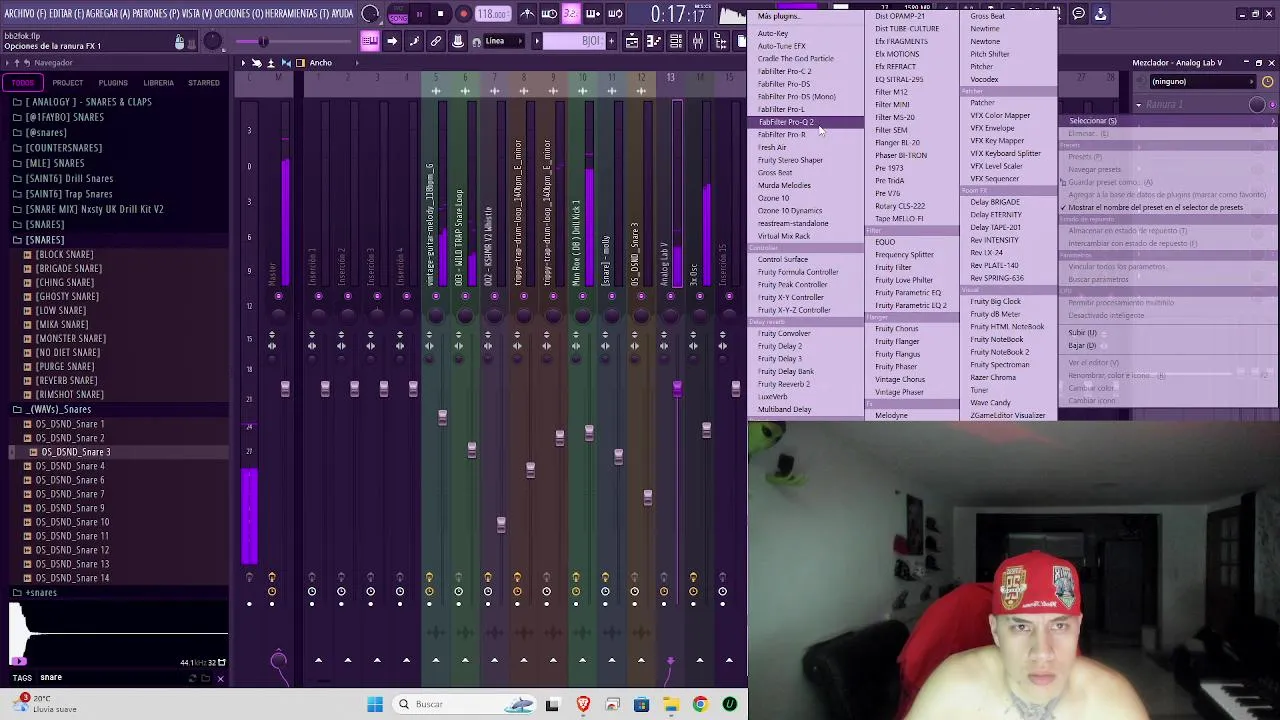
Task: Choose Más plugins... entry
Action: coord(778,16)
